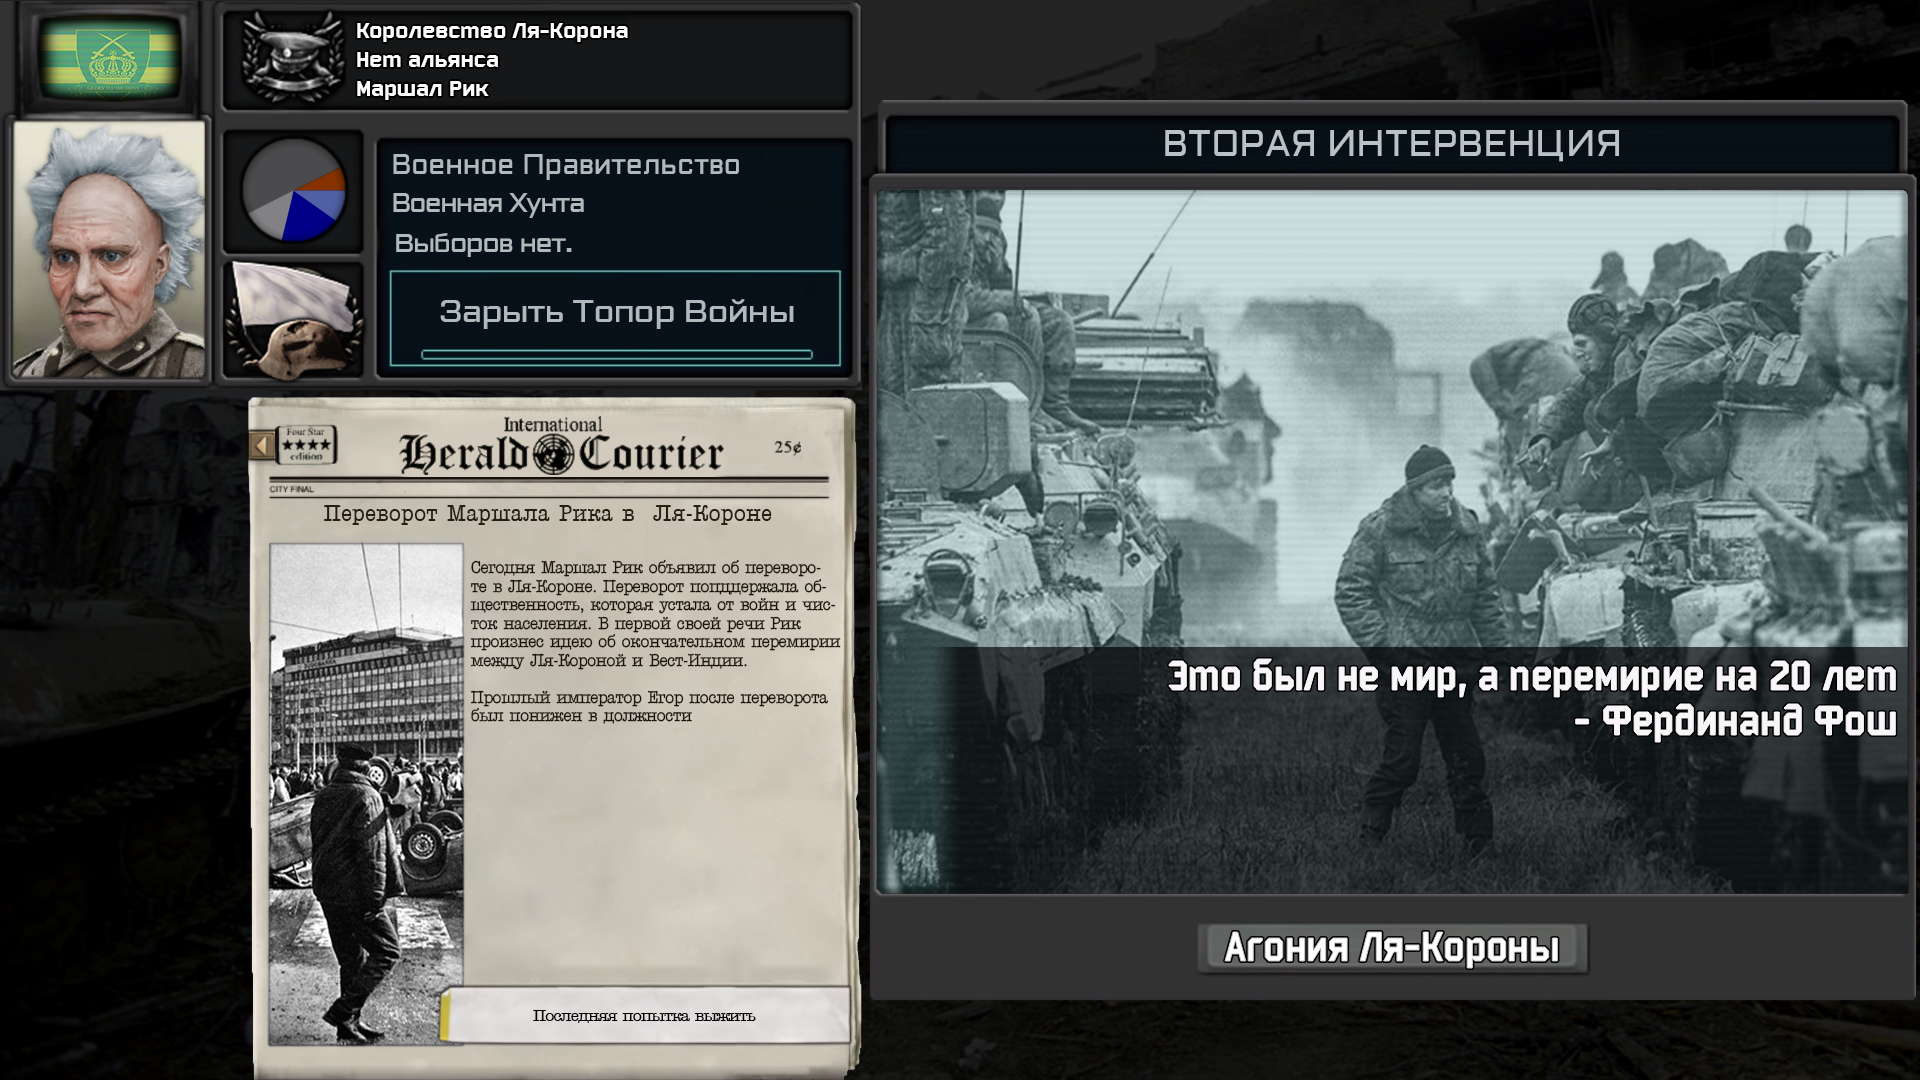Viewport: 1920px width, 1080px height.
Task: Click the Королевство Ля-Корона country name
Action: 492,31
